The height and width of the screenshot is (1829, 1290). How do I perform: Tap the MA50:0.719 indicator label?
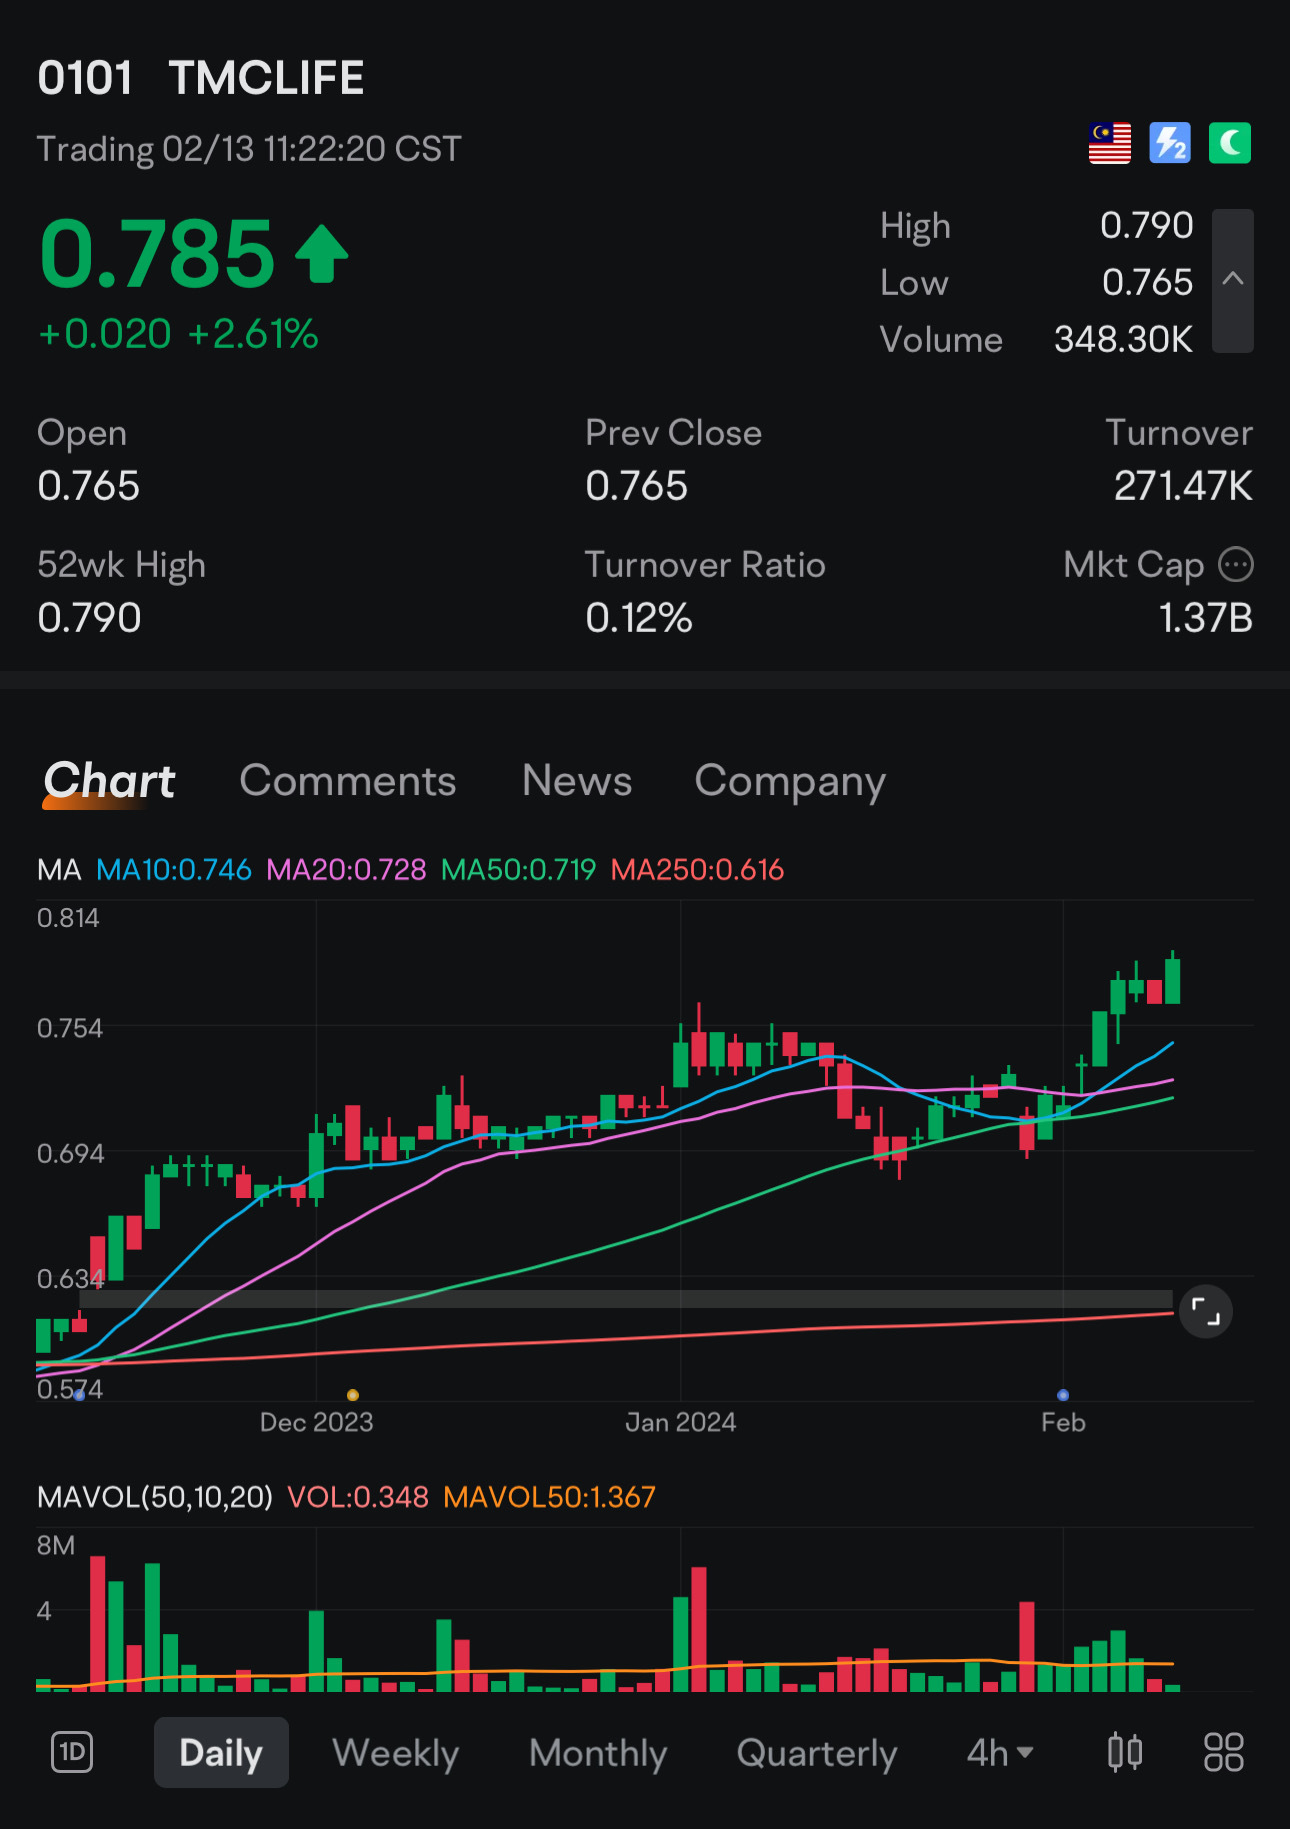[518, 869]
